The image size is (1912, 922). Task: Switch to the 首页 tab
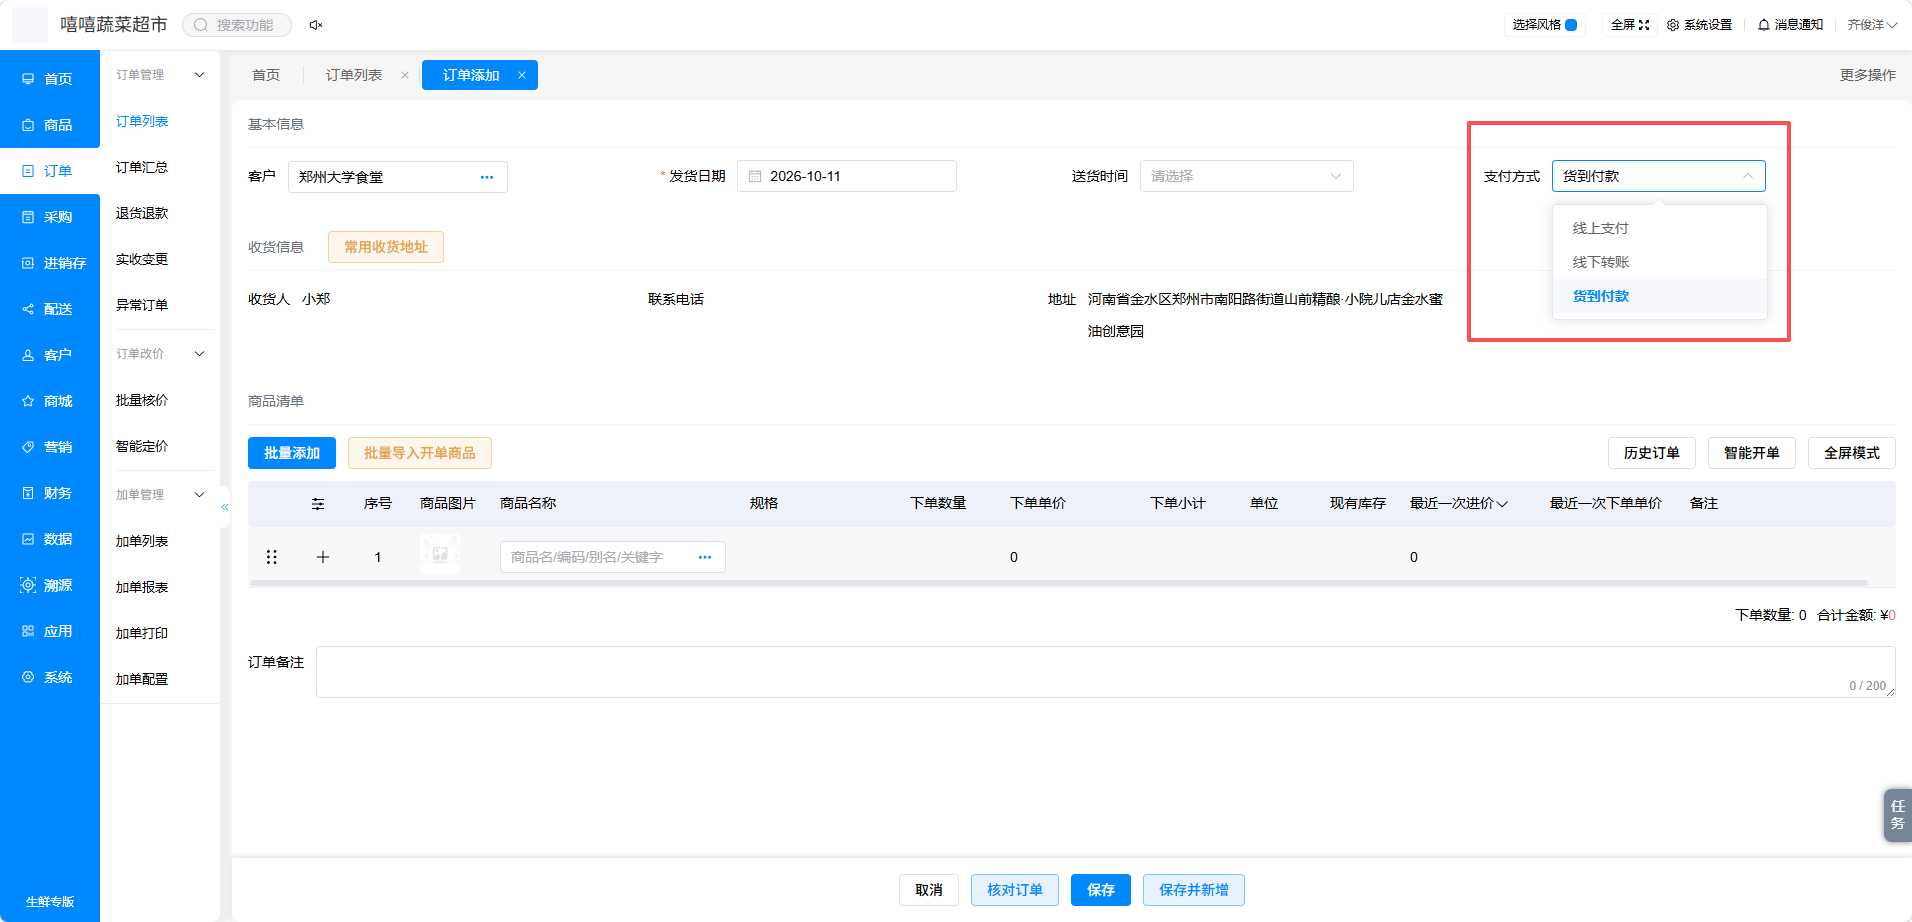[x=266, y=75]
